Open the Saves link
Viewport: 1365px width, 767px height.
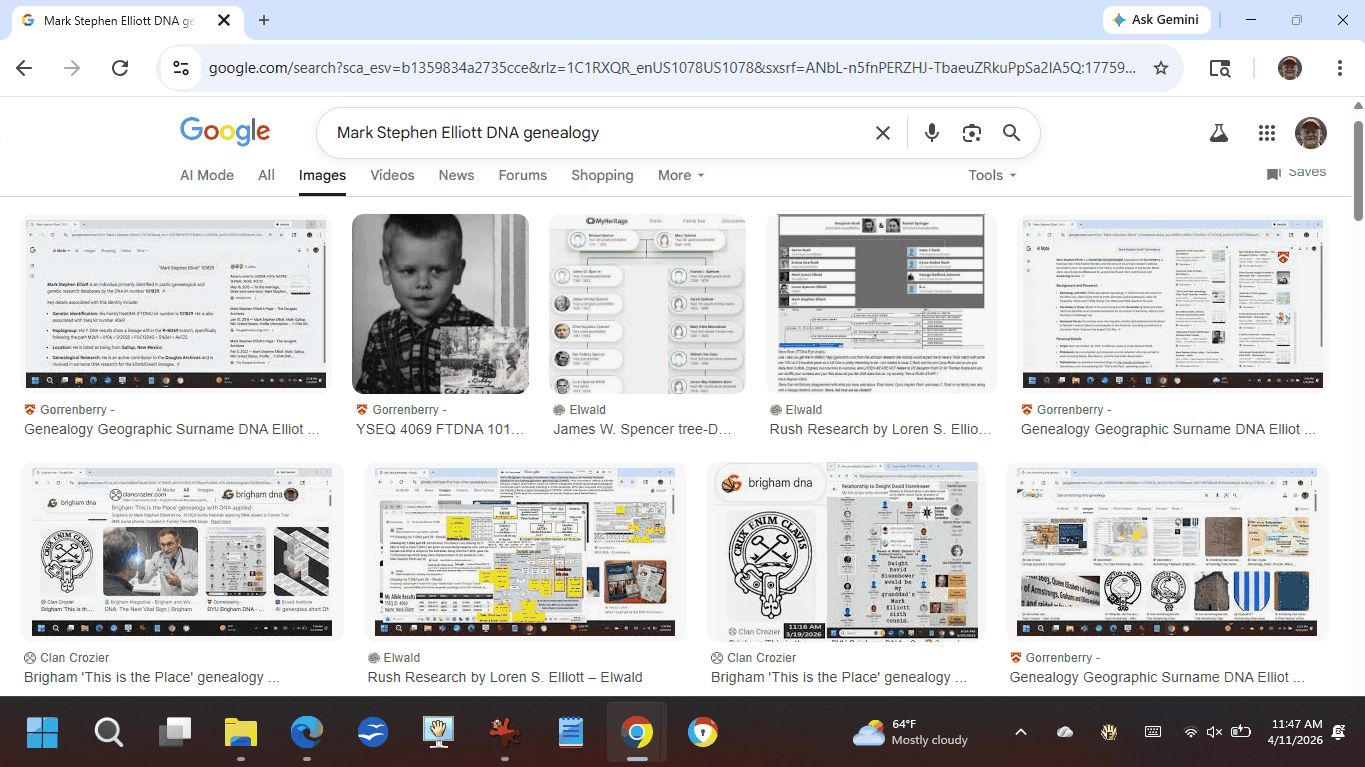tap(1296, 173)
